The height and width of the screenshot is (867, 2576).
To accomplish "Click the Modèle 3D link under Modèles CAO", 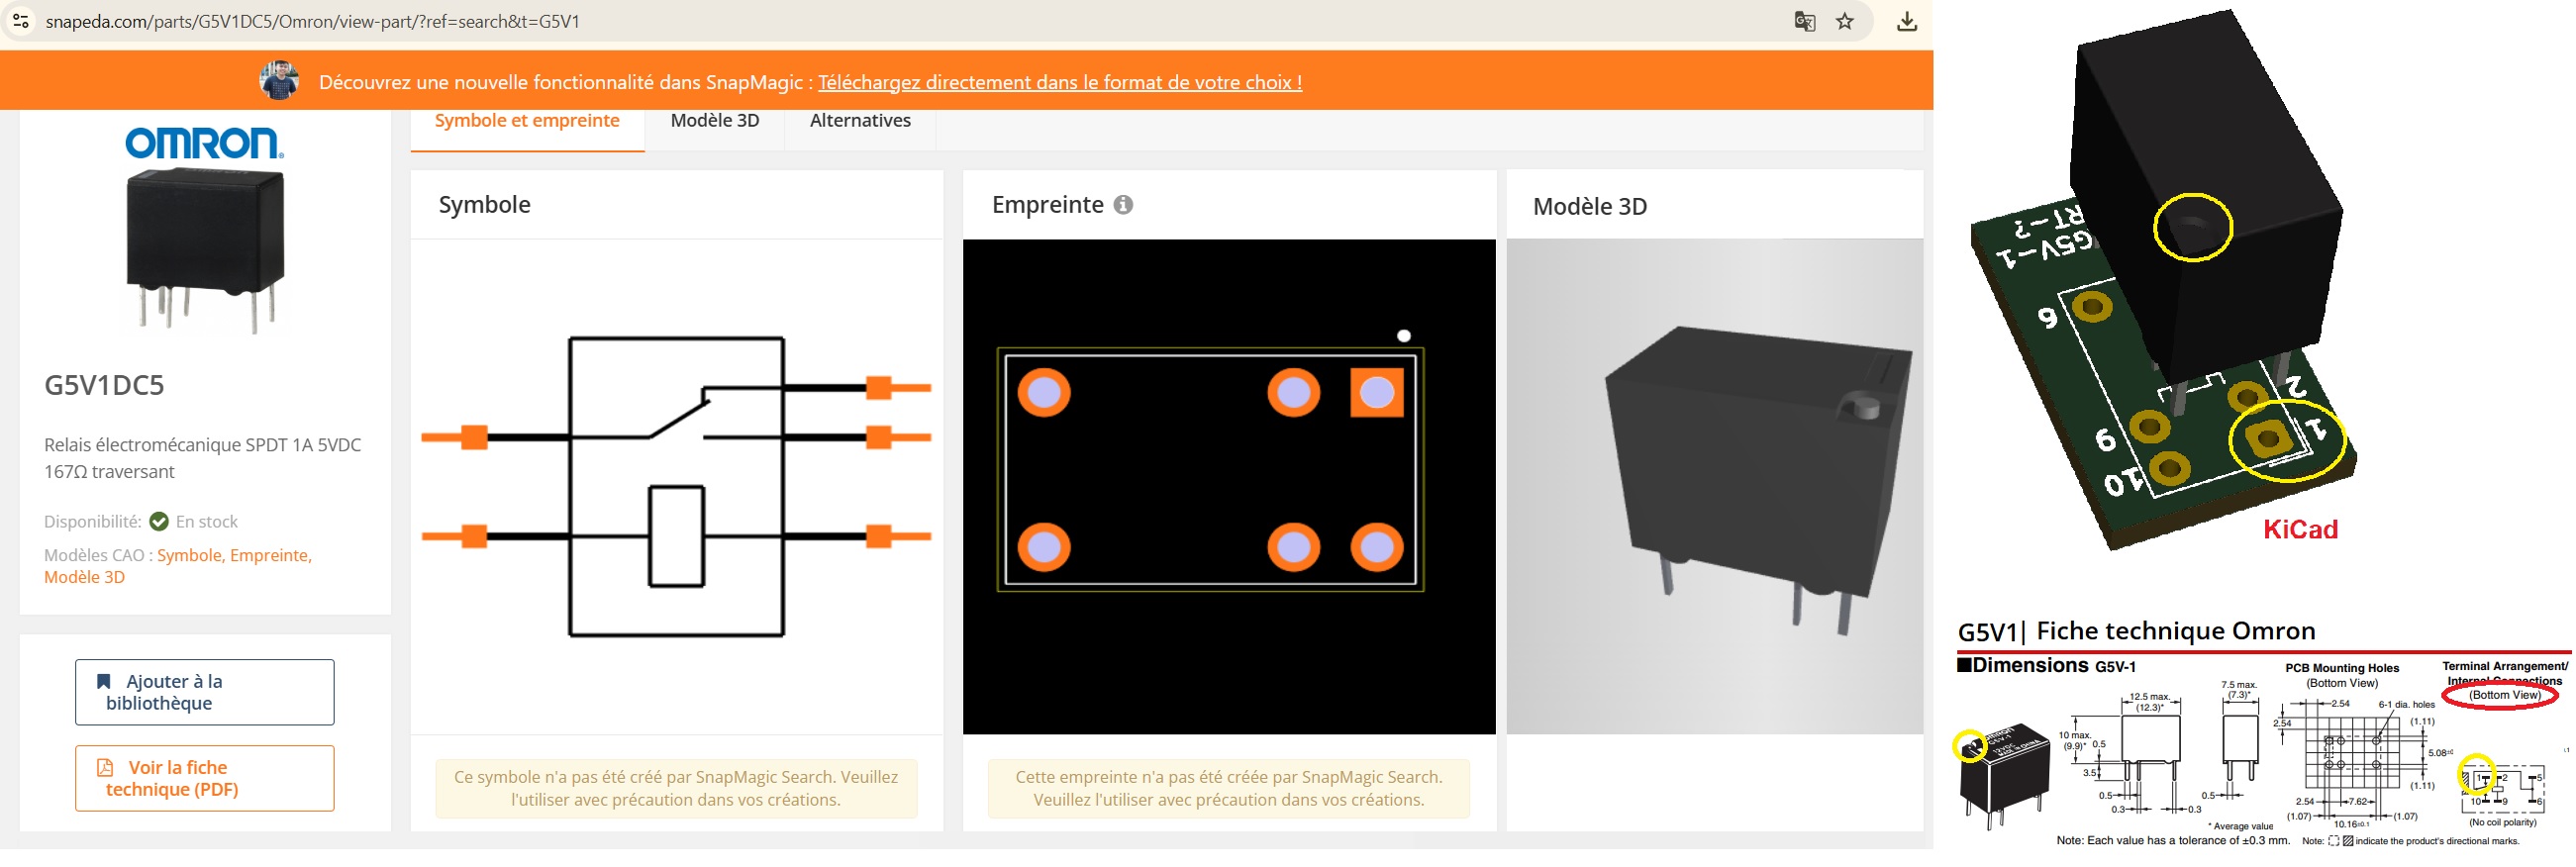I will [84, 577].
